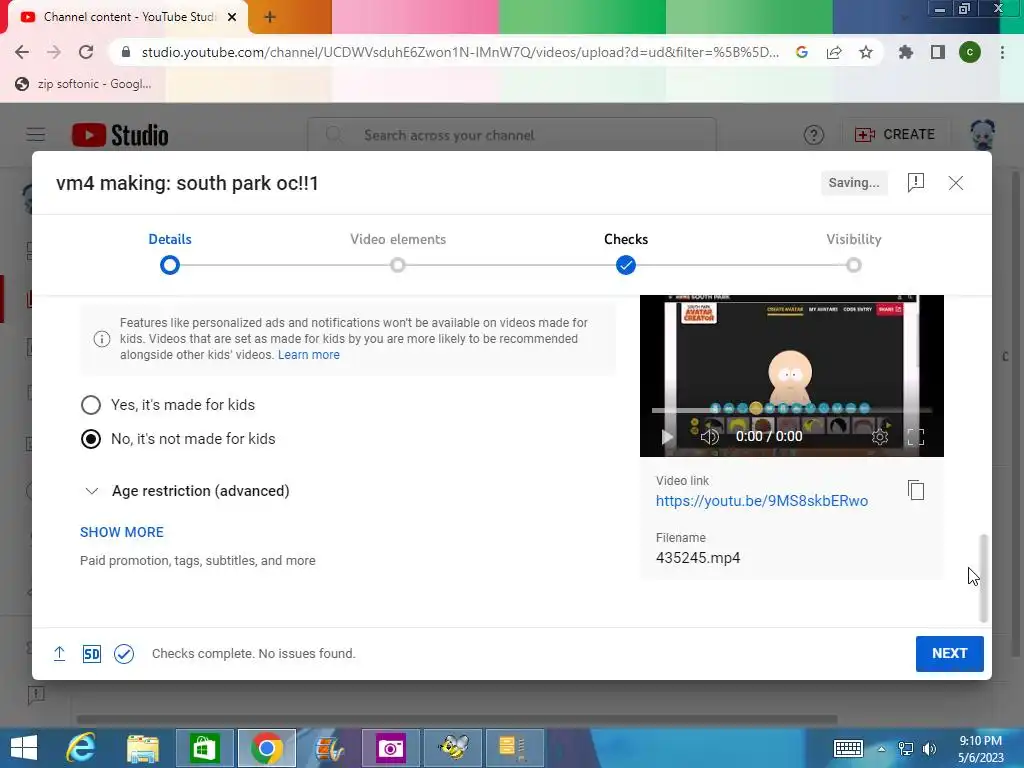The width and height of the screenshot is (1024, 768).
Task: Click the dialog vertical scrollbar
Action: coord(984,578)
